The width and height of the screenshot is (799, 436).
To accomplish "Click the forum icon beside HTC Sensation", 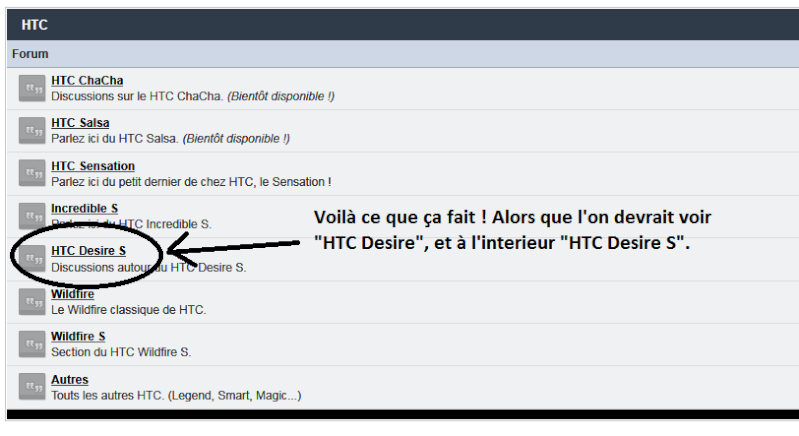I will coord(32,173).
